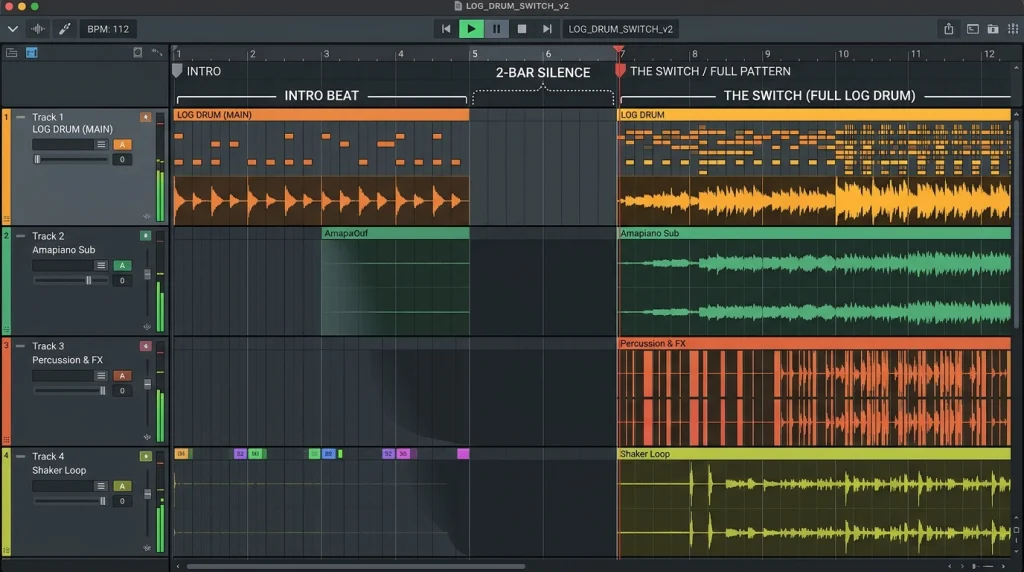1024x572 pixels.
Task: Click the Track 2 value box showing 0
Action: coord(122,280)
